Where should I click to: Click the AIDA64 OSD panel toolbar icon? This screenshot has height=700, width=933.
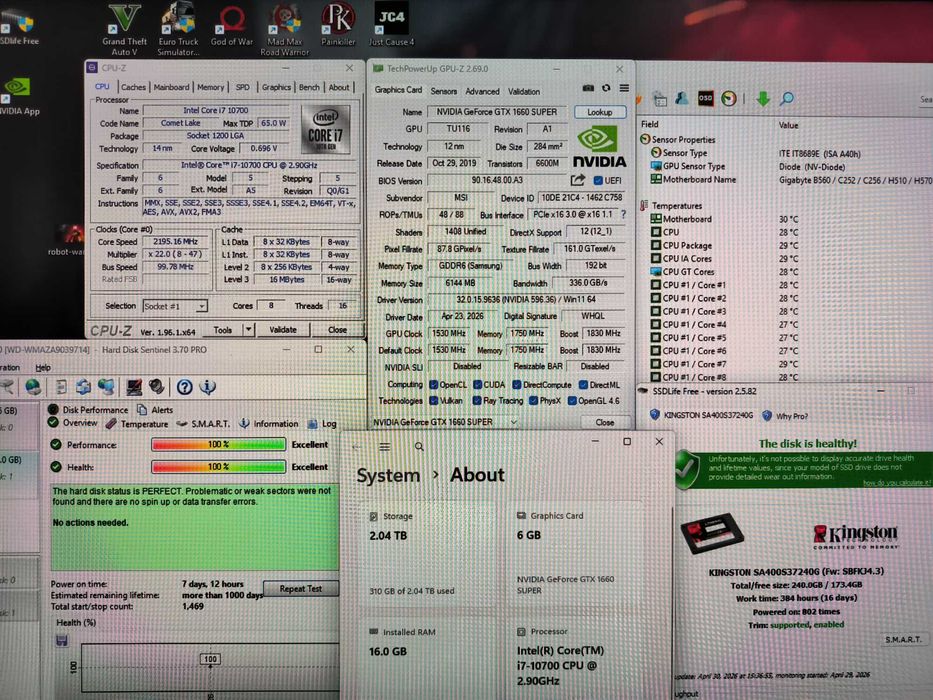(x=705, y=99)
